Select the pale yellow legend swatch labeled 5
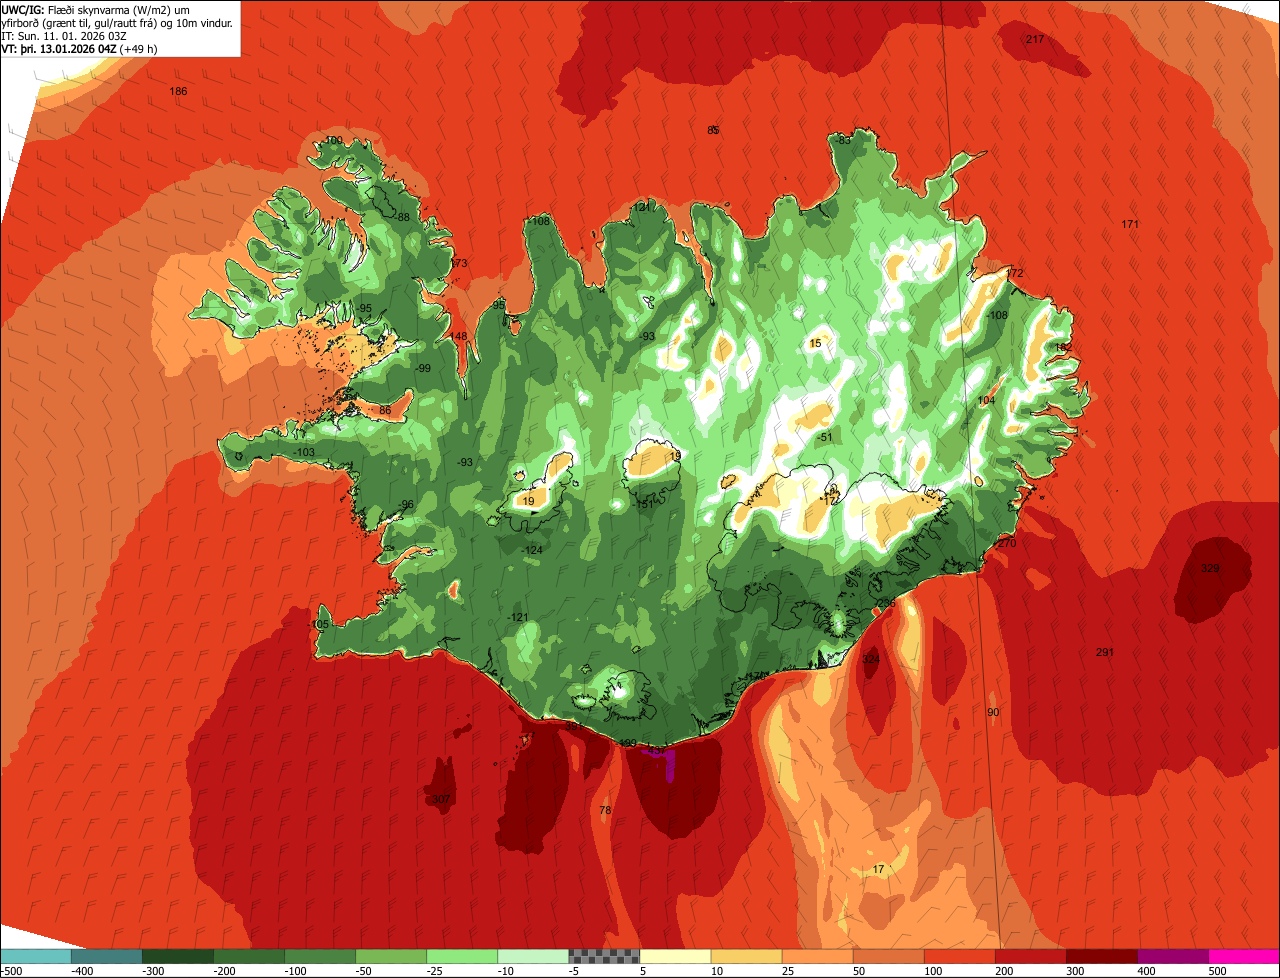The image size is (1280, 978). (675, 956)
